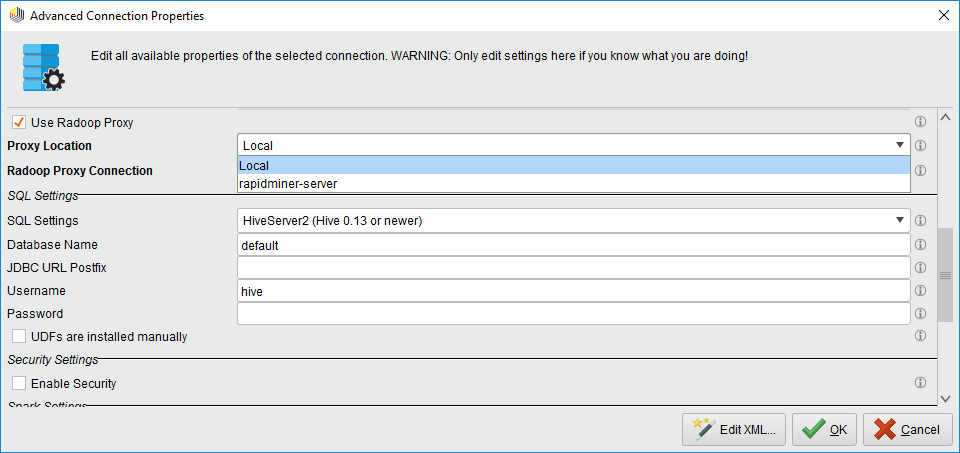Click info icon beside Password field

pyautogui.click(x=920, y=314)
